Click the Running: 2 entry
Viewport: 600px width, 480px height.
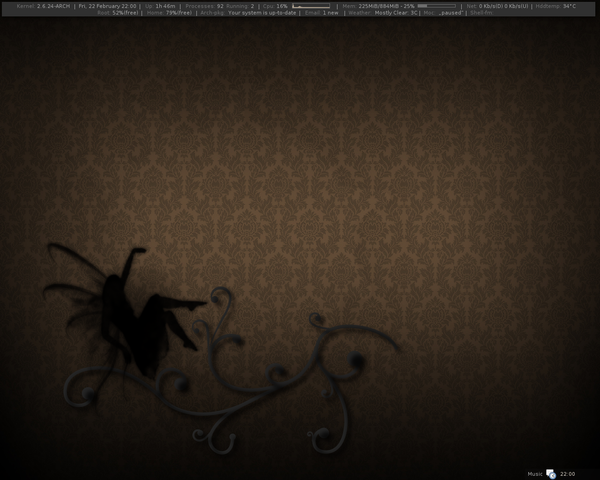pyautogui.click(x=240, y=6)
